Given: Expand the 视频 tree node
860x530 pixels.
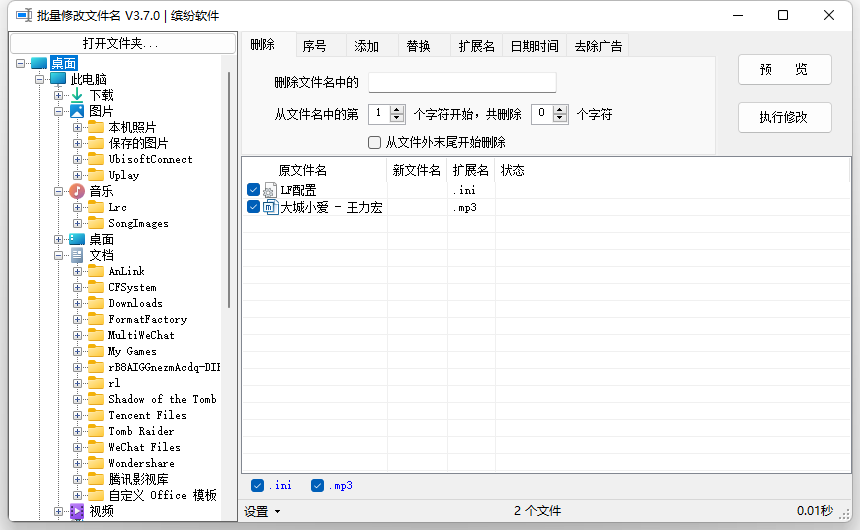Looking at the screenshot, I should (x=58, y=511).
